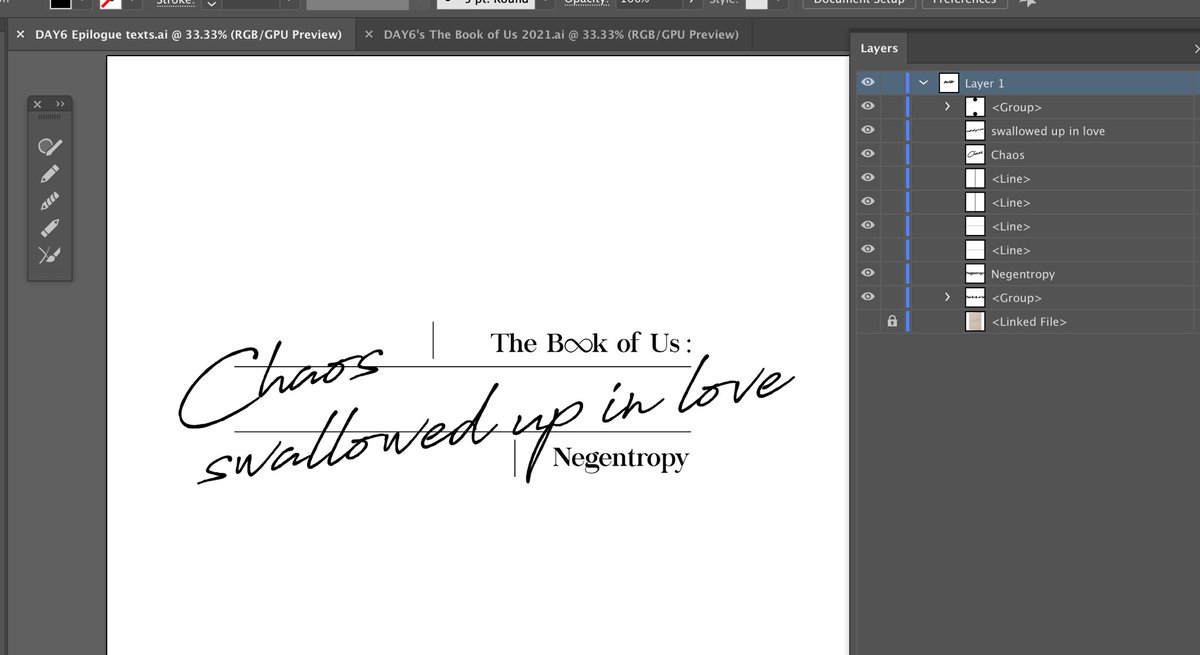
Task: Select the Join tool
Action: tap(49, 255)
